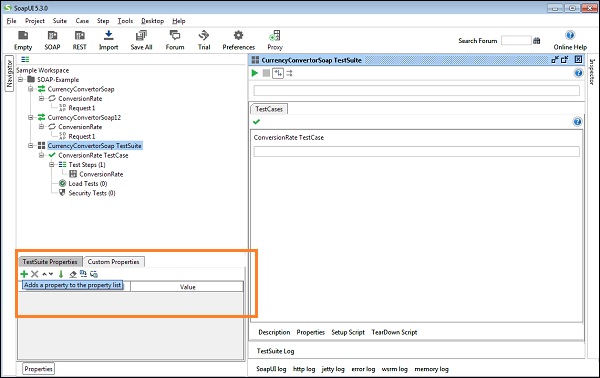This screenshot has width=600, height=378.
Task: Open the Tools menu
Action: [125, 21]
